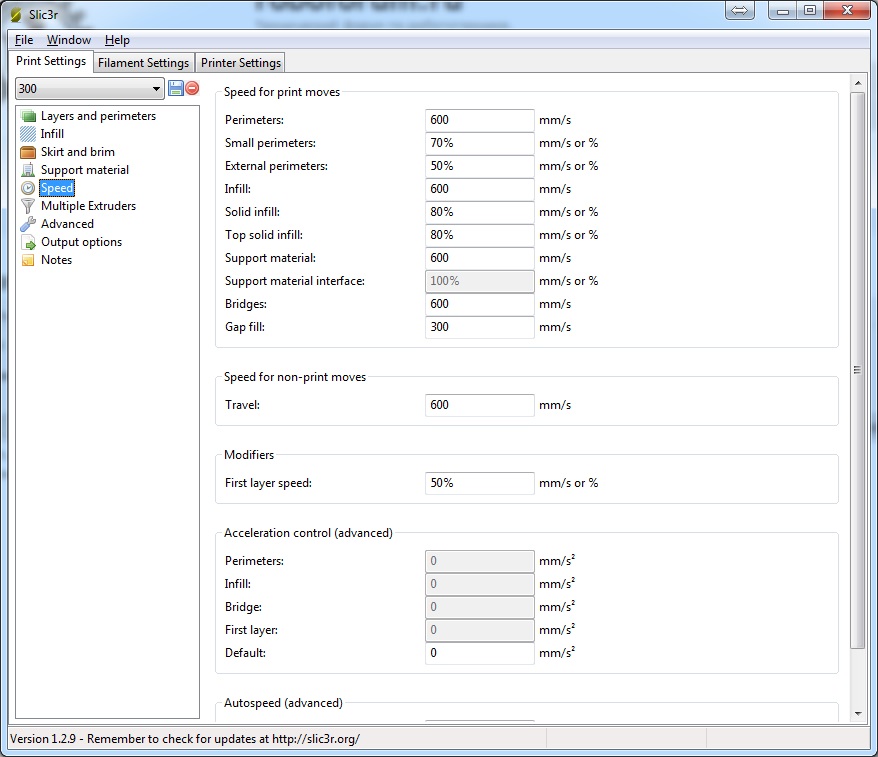Open the Advanced wrench icon
Image resolution: width=878 pixels, height=757 pixels.
click(x=28, y=224)
